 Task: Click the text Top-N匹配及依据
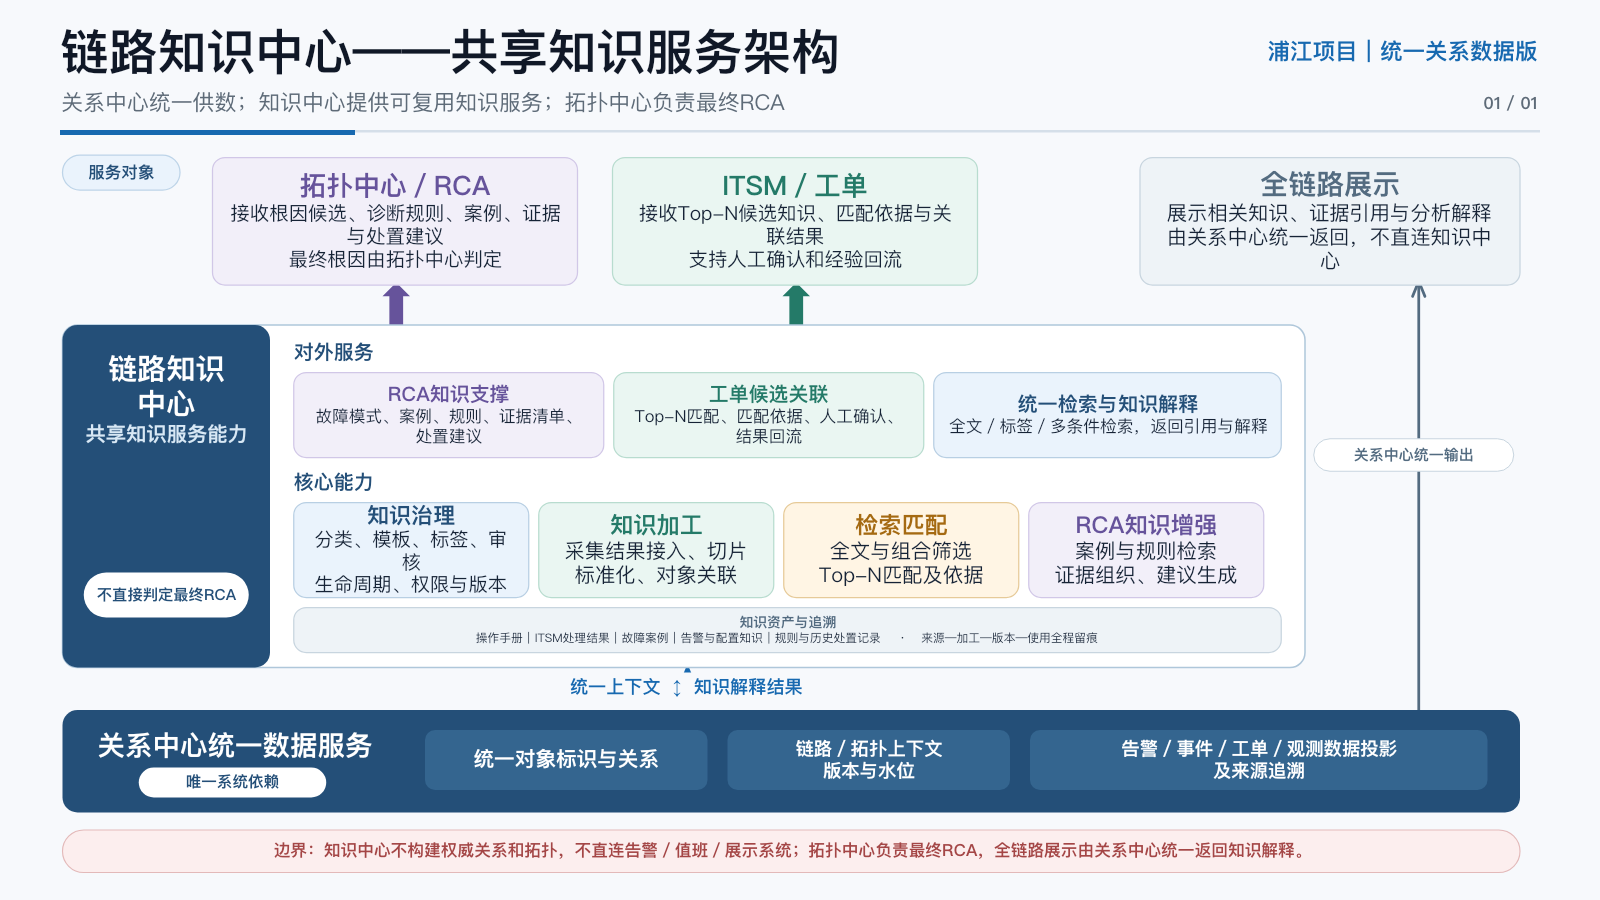pyautogui.click(x=901, y=575)
